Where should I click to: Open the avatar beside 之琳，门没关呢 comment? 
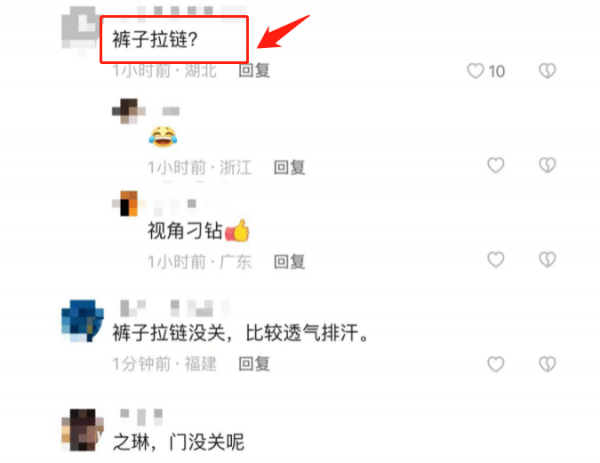(x=83, y=430)
